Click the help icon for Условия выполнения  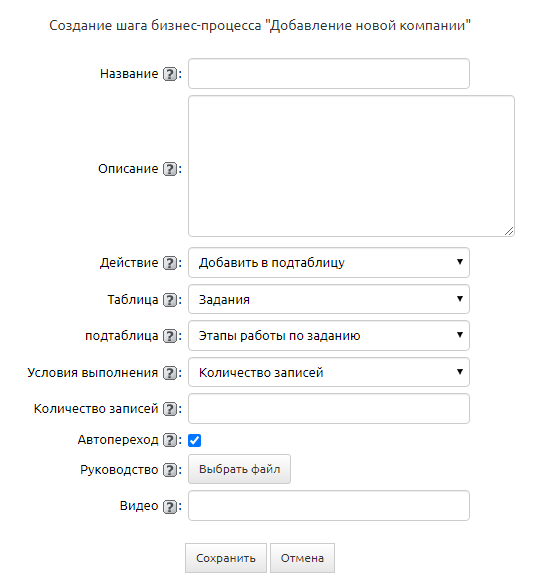(170, 373)
